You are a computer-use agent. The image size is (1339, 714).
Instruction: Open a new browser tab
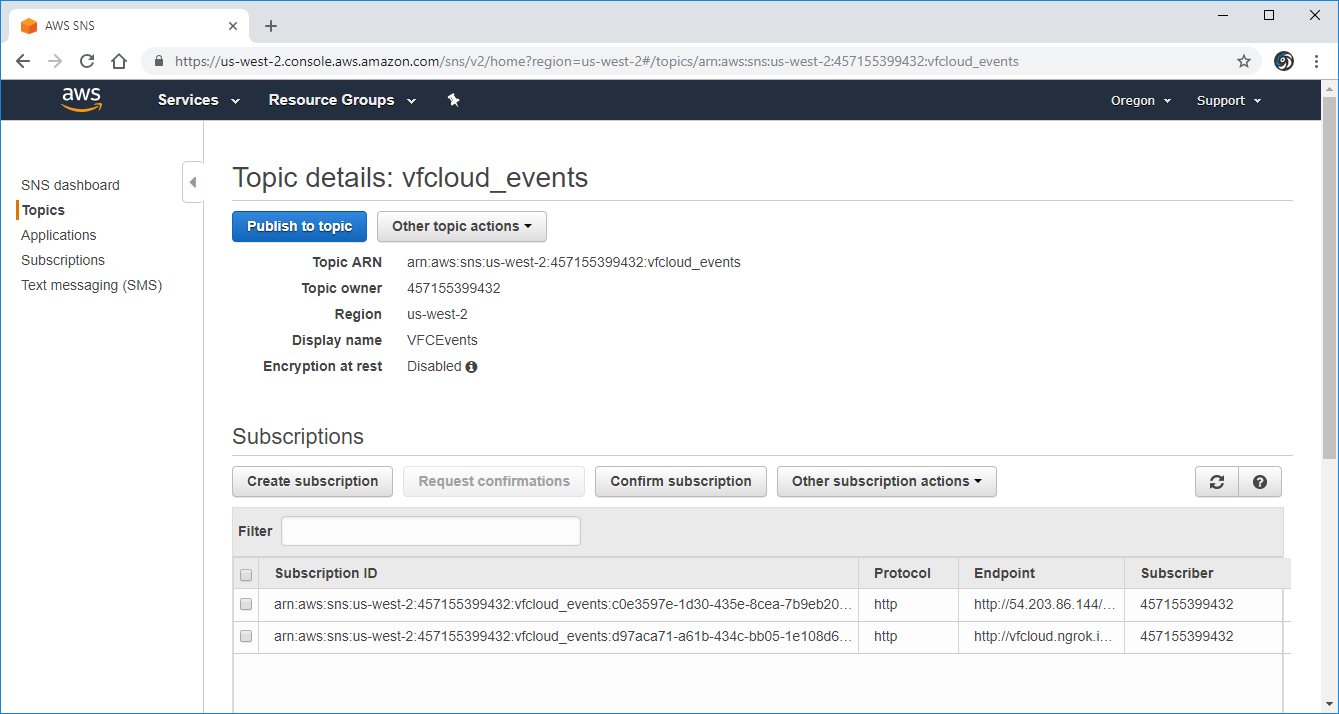pyautogui.click(x=271, y=26)
